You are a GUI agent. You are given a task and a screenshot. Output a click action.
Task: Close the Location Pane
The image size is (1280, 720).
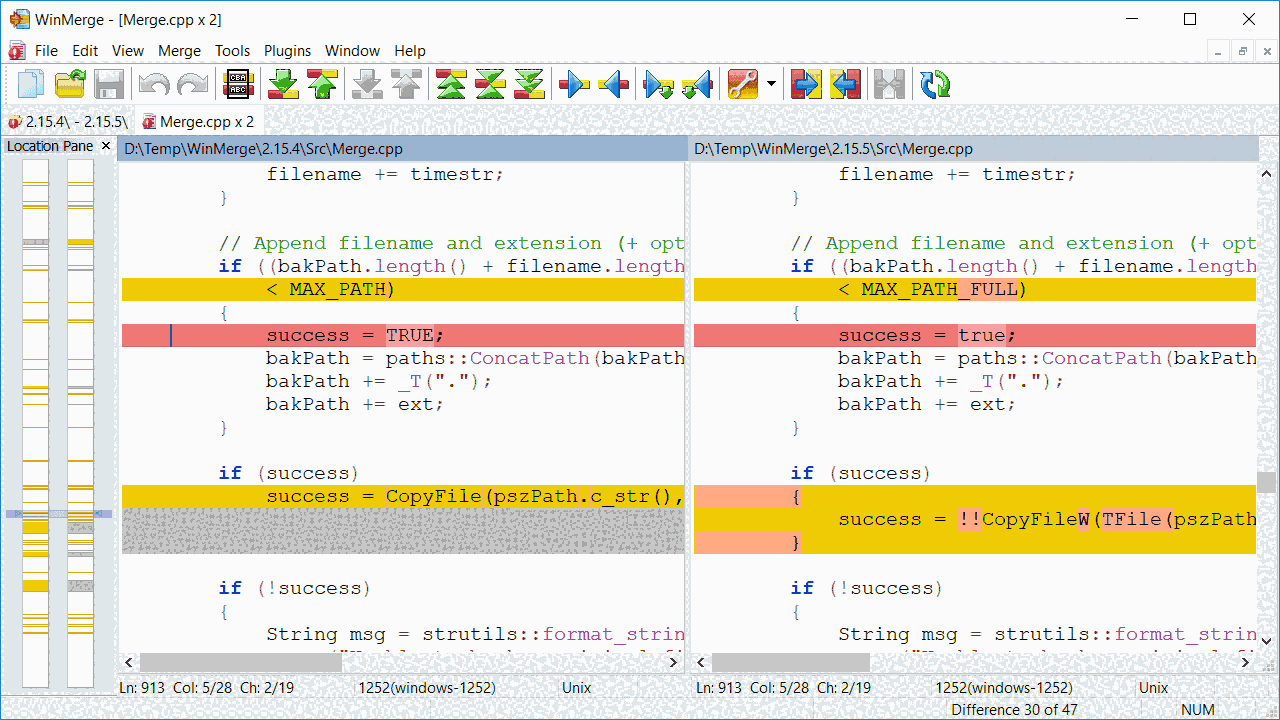(x=106, y=145)
